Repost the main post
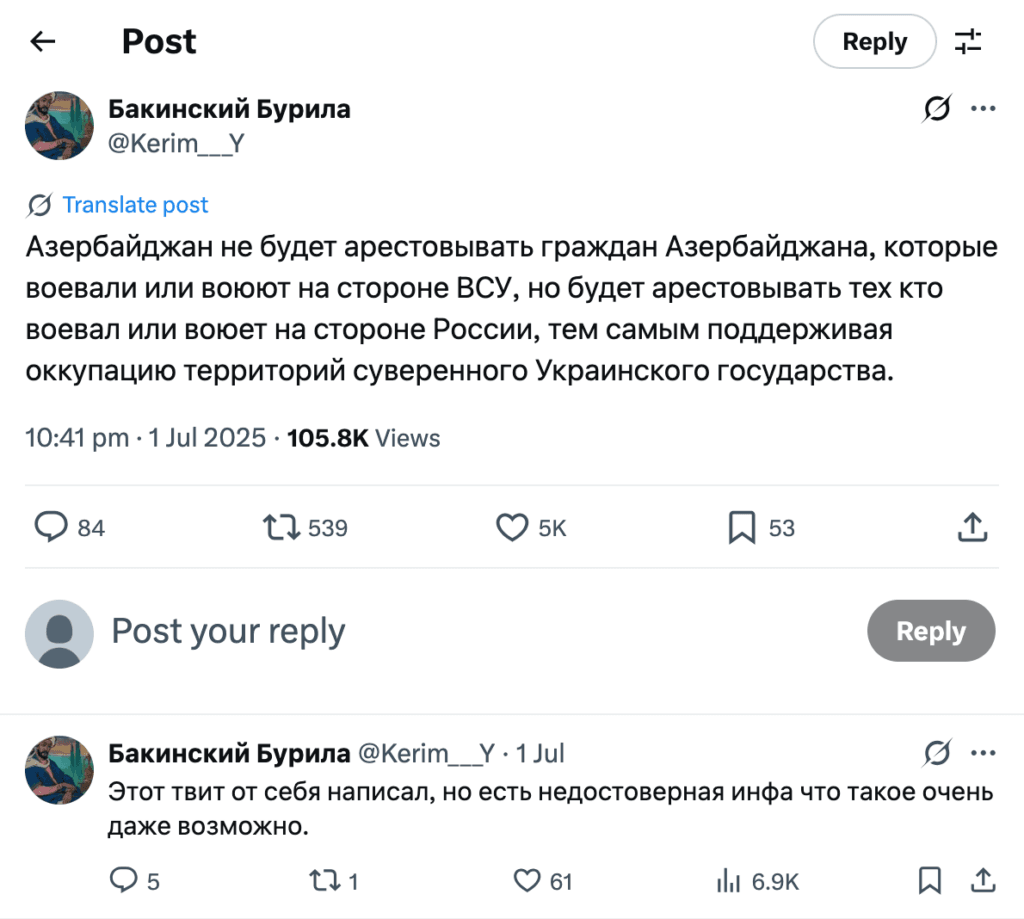This screenshot has width=1024, height=919. point(282,527)
